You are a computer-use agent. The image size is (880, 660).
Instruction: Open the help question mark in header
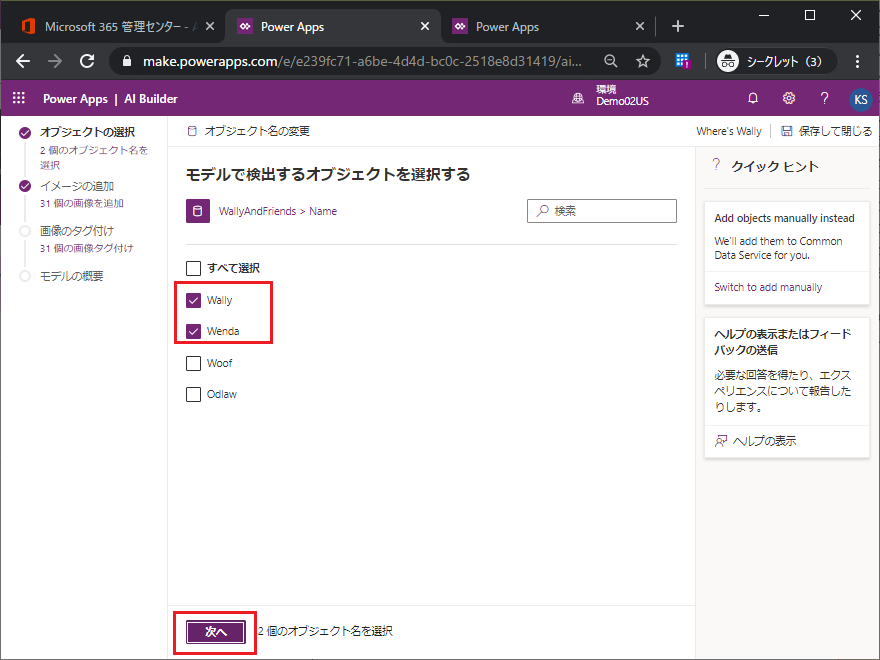[824, 99]
